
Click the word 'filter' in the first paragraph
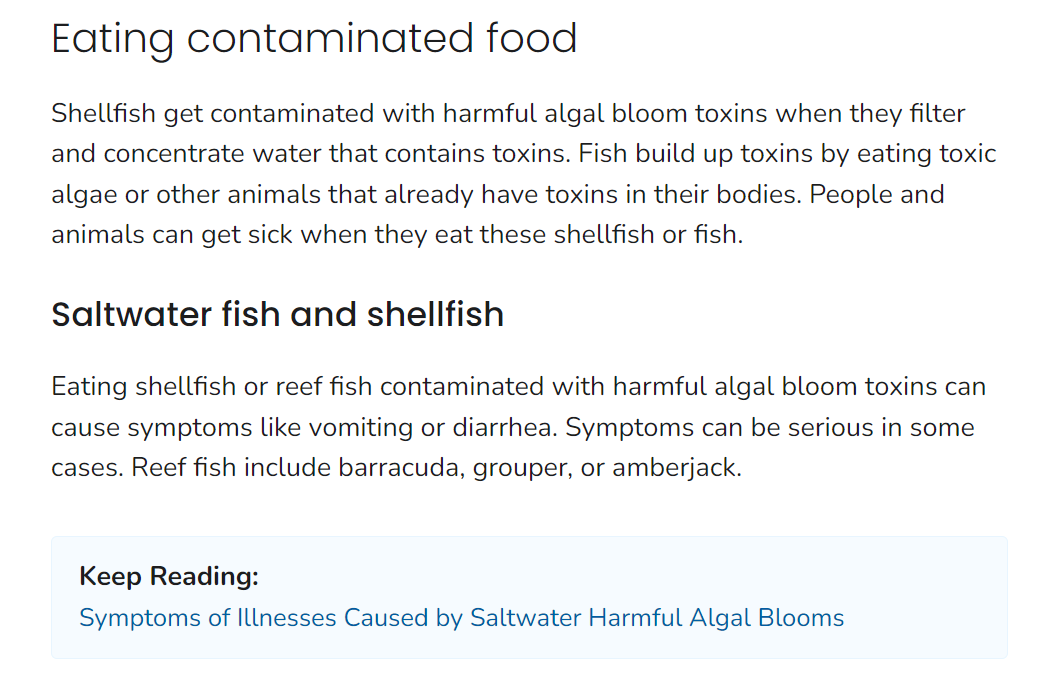[937, 114]
